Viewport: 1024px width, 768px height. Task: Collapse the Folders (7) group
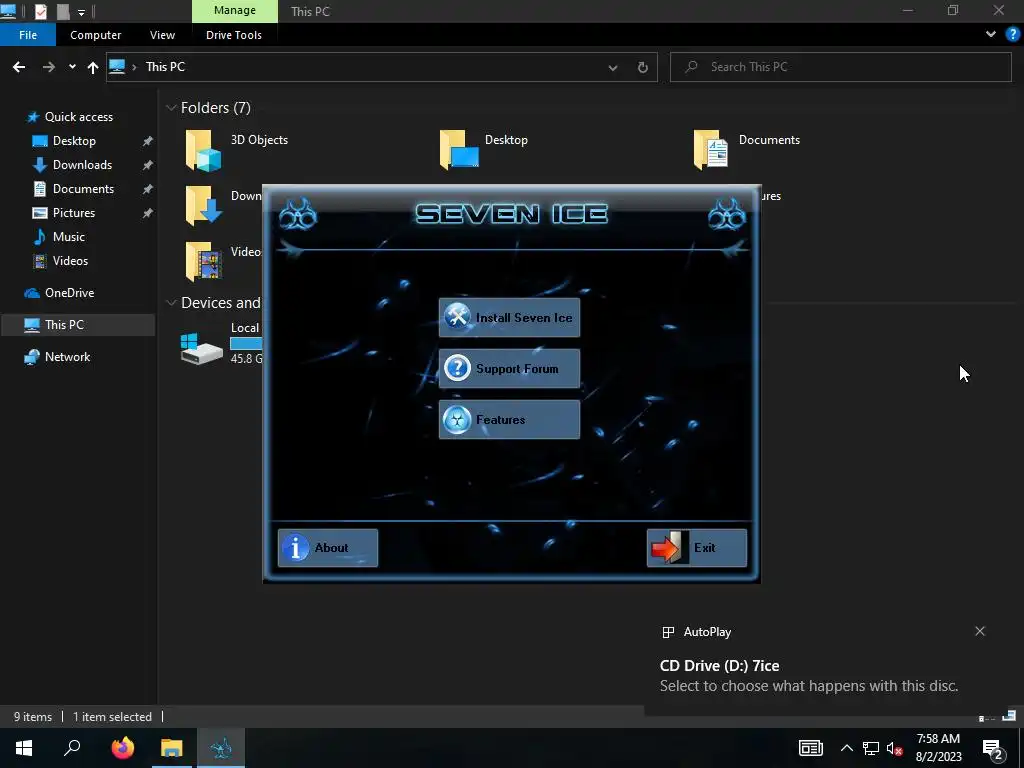pos(171,107)
